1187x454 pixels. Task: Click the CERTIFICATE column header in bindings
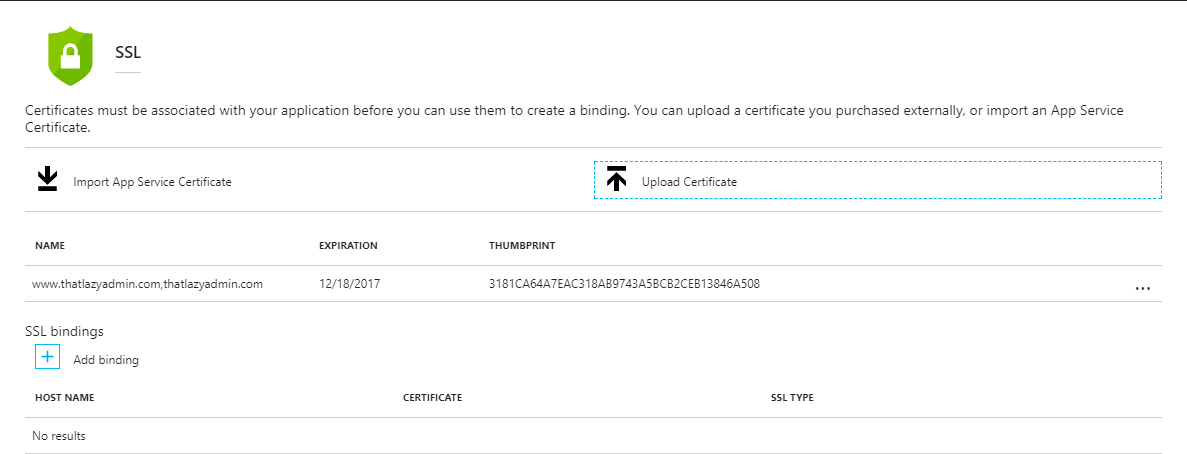coord(432,398)
